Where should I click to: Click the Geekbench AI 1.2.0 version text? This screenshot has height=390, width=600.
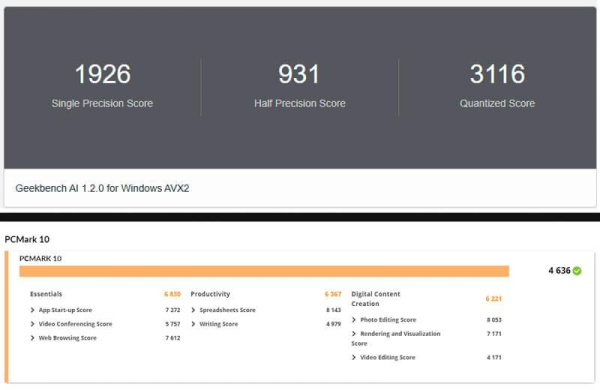point(102,188)
